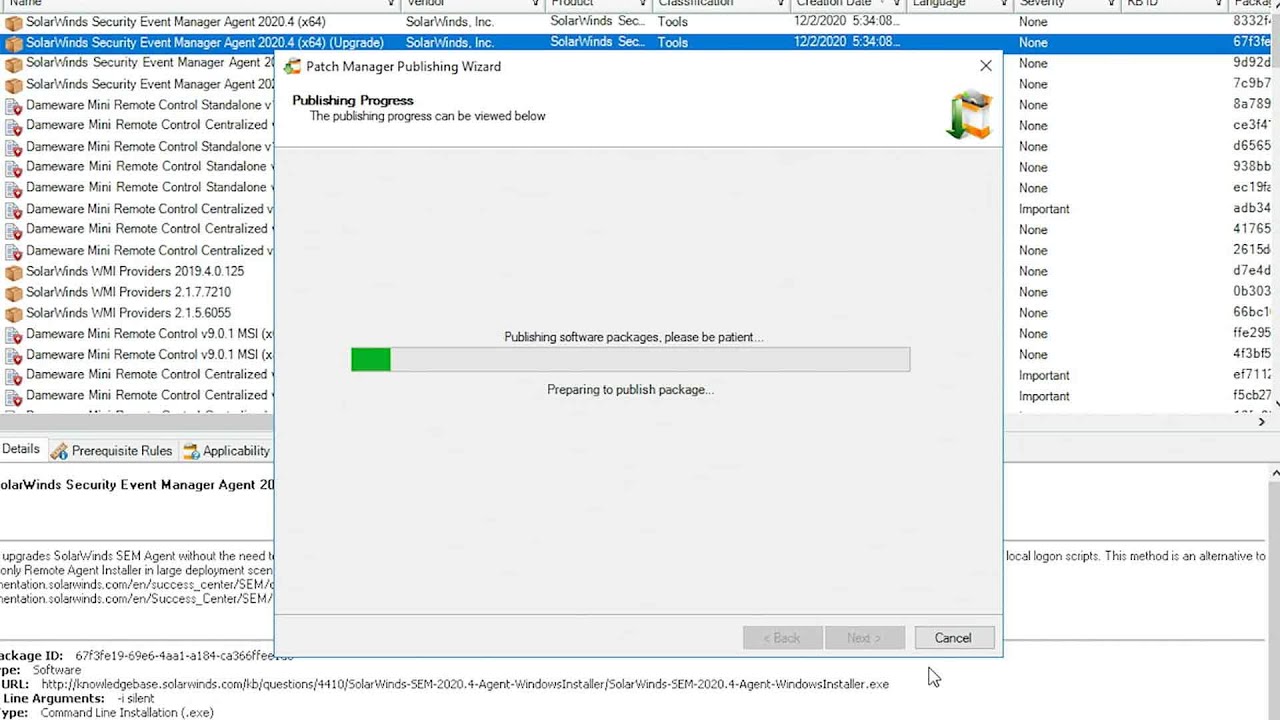The height and width of the screenshot is (720, 1280).
Task: Click the Tools classification in the first row
Action: click(673, 21)
